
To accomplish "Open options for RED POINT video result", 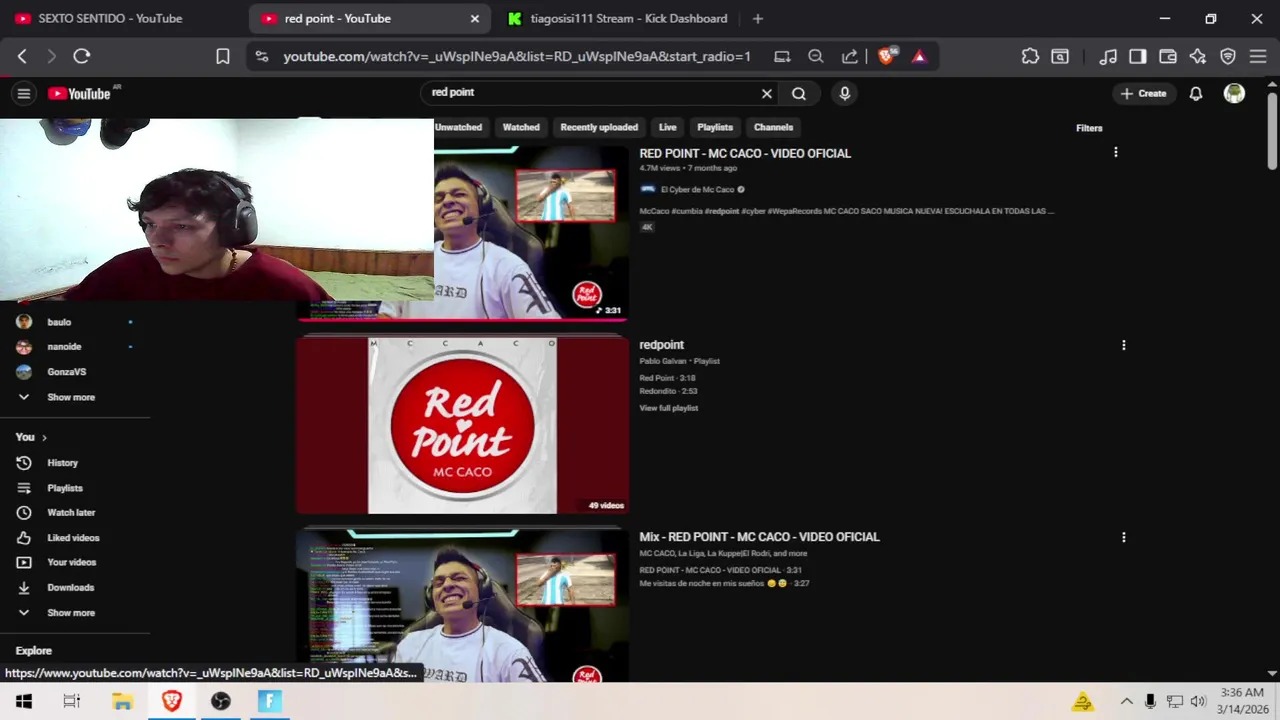I will click(x=1116, y=152).
